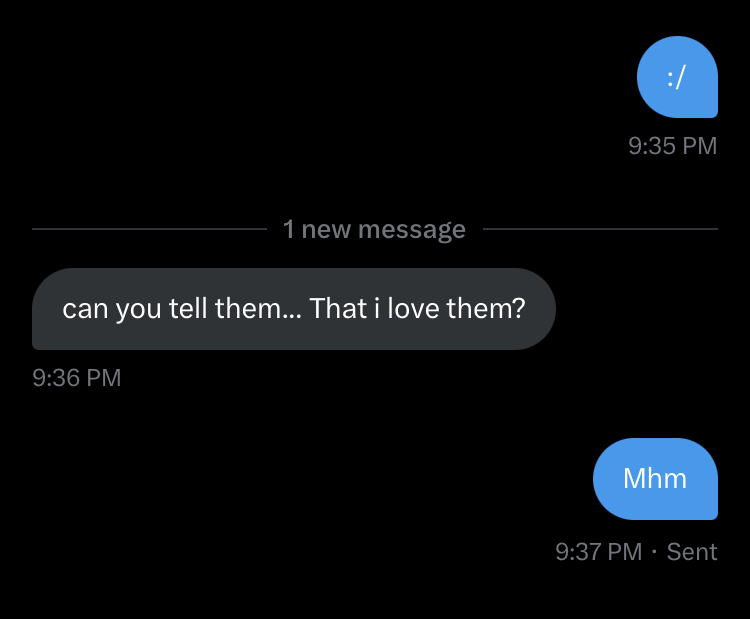Screen dimensions: 750x619
Task: Click the ellipsis in the received message
Action: 293,312
